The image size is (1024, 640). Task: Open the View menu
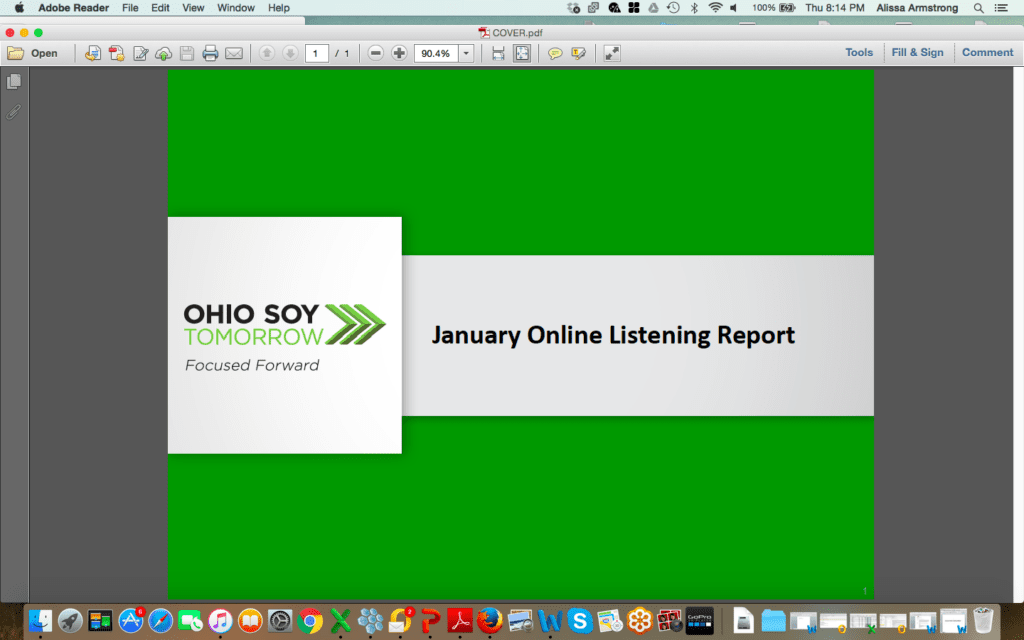tap(193, 8)
